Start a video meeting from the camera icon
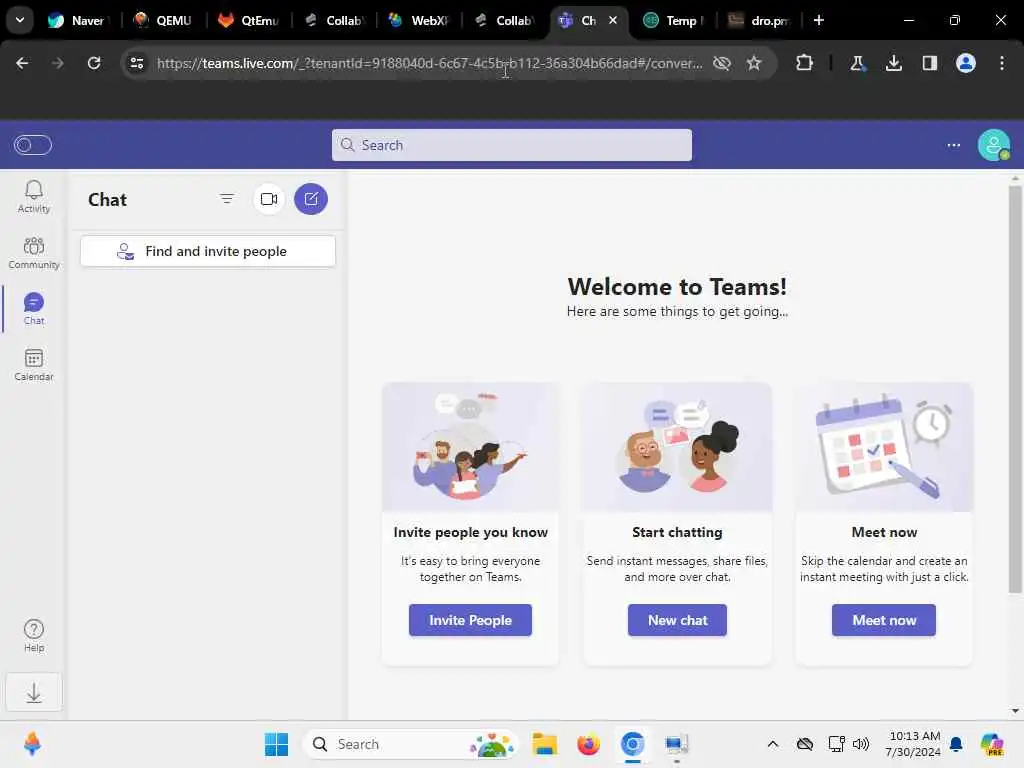Viewport: 1024px width, 768px height. (269, 199)
